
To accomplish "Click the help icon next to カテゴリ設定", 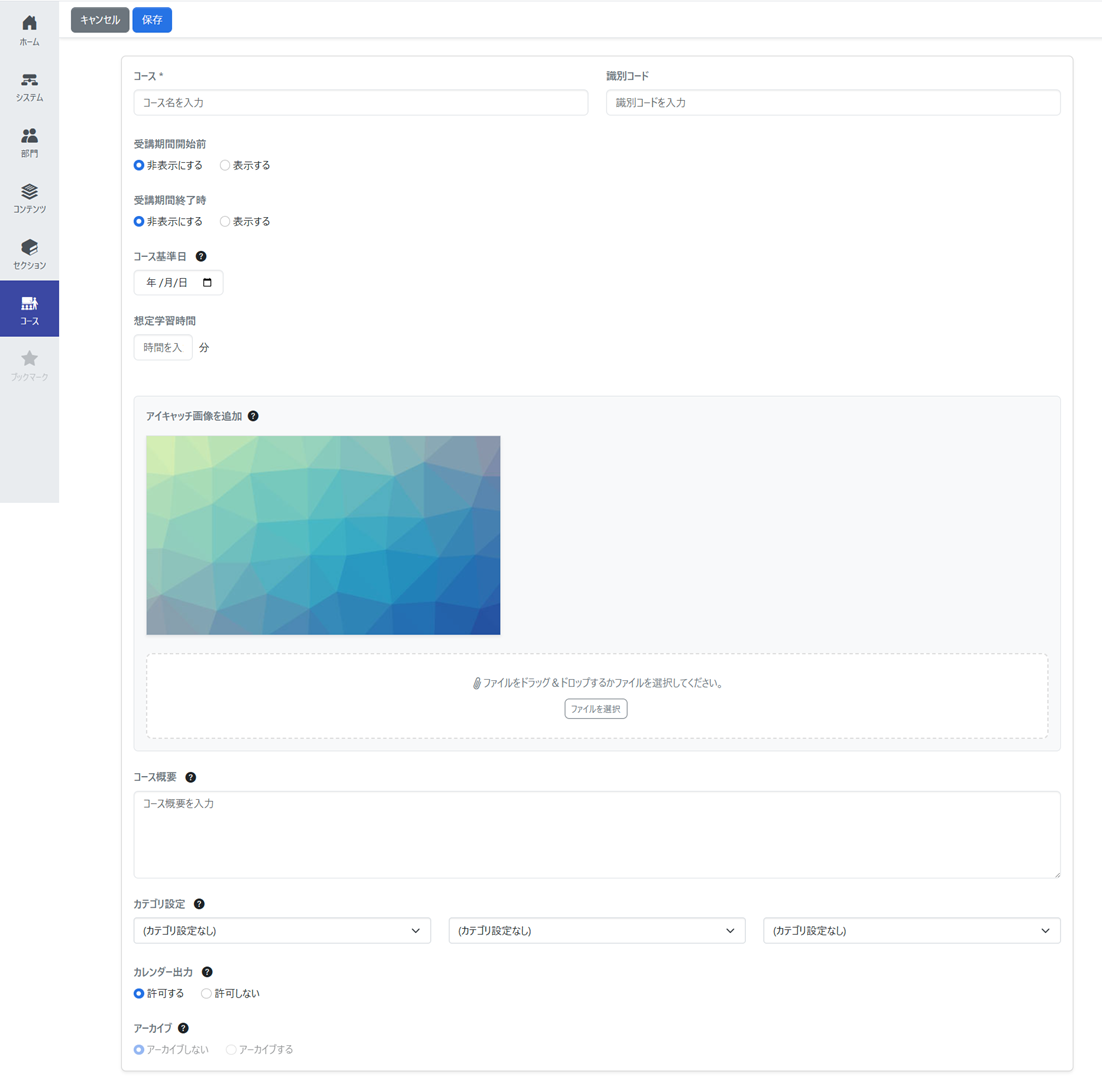I will [x=199, y=904].
